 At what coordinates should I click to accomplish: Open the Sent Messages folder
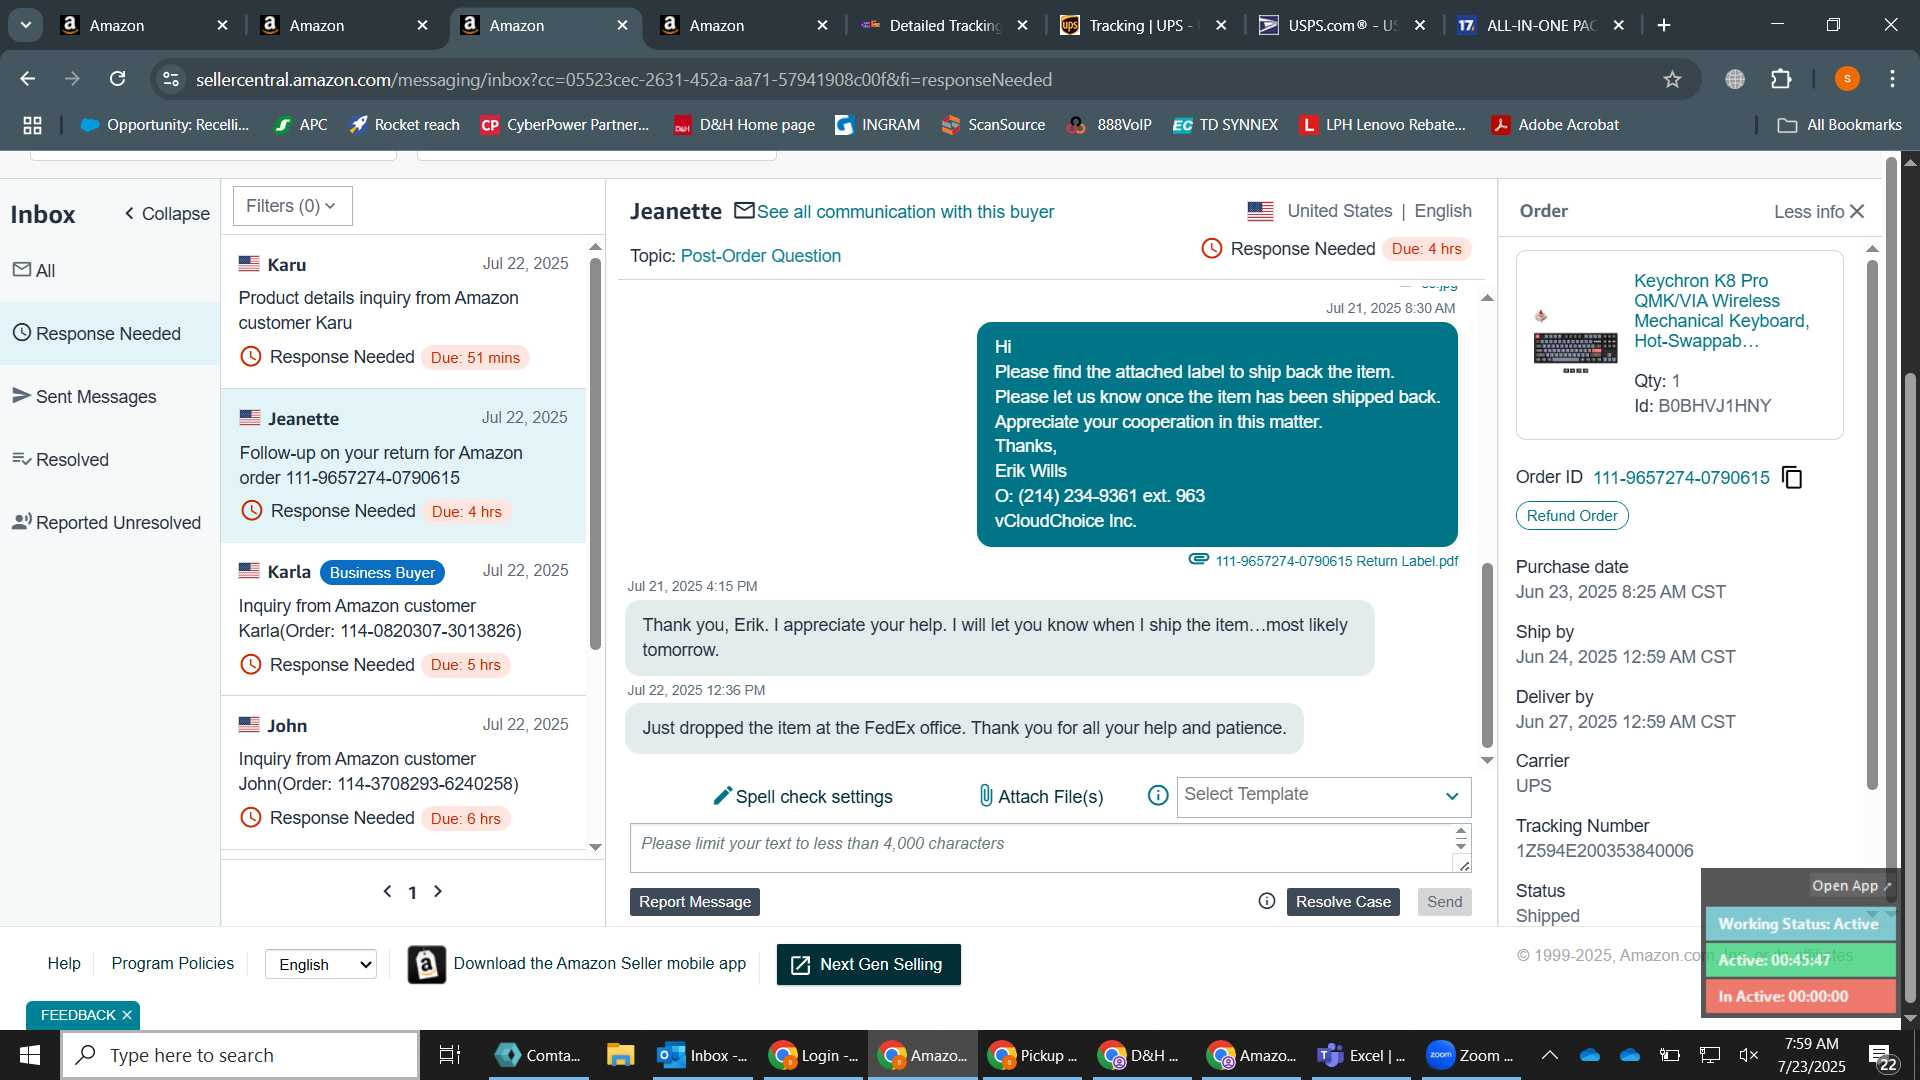pos(110,396)
